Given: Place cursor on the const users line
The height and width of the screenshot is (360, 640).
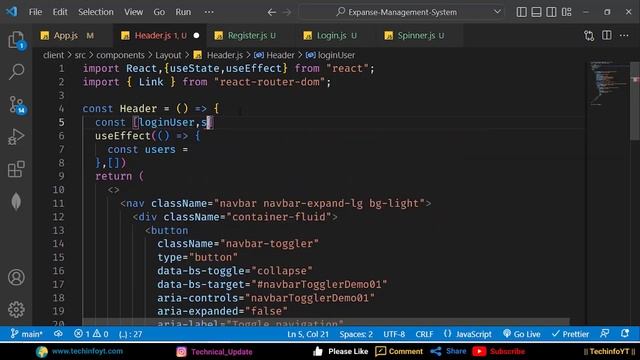Looking at the screenshot, I should (148, 149).
